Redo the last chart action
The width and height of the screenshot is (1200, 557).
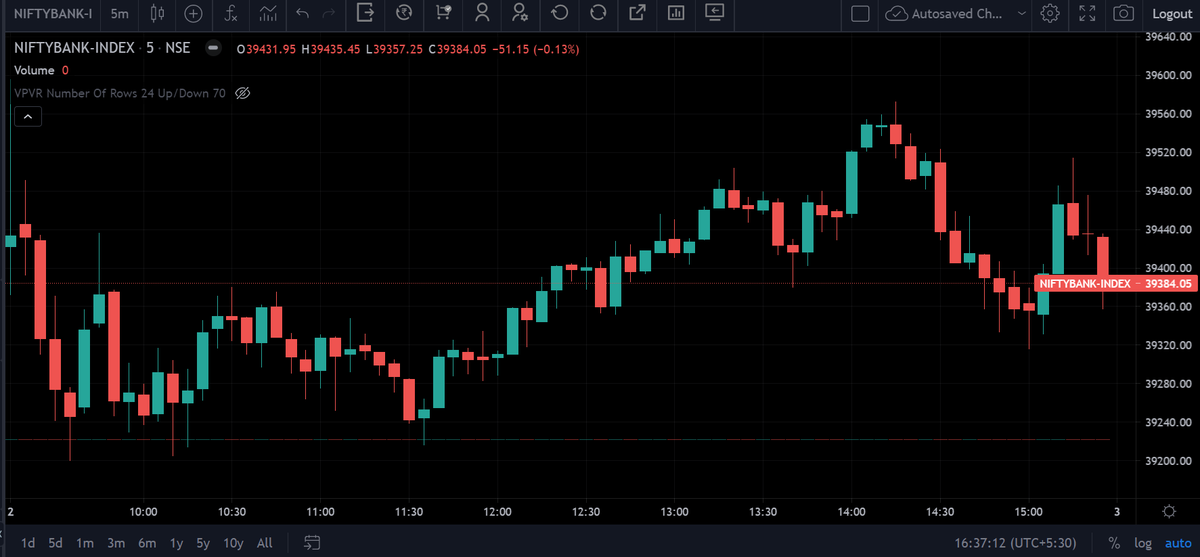[x=329, y=14]
